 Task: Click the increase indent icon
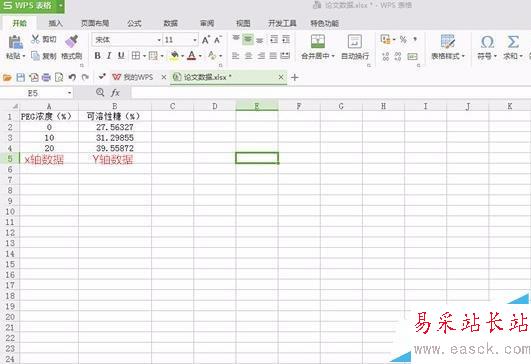click(x=286, y=40)
